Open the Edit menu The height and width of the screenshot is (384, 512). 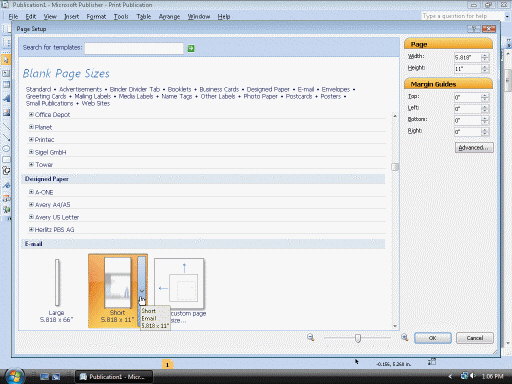(31, 16)
